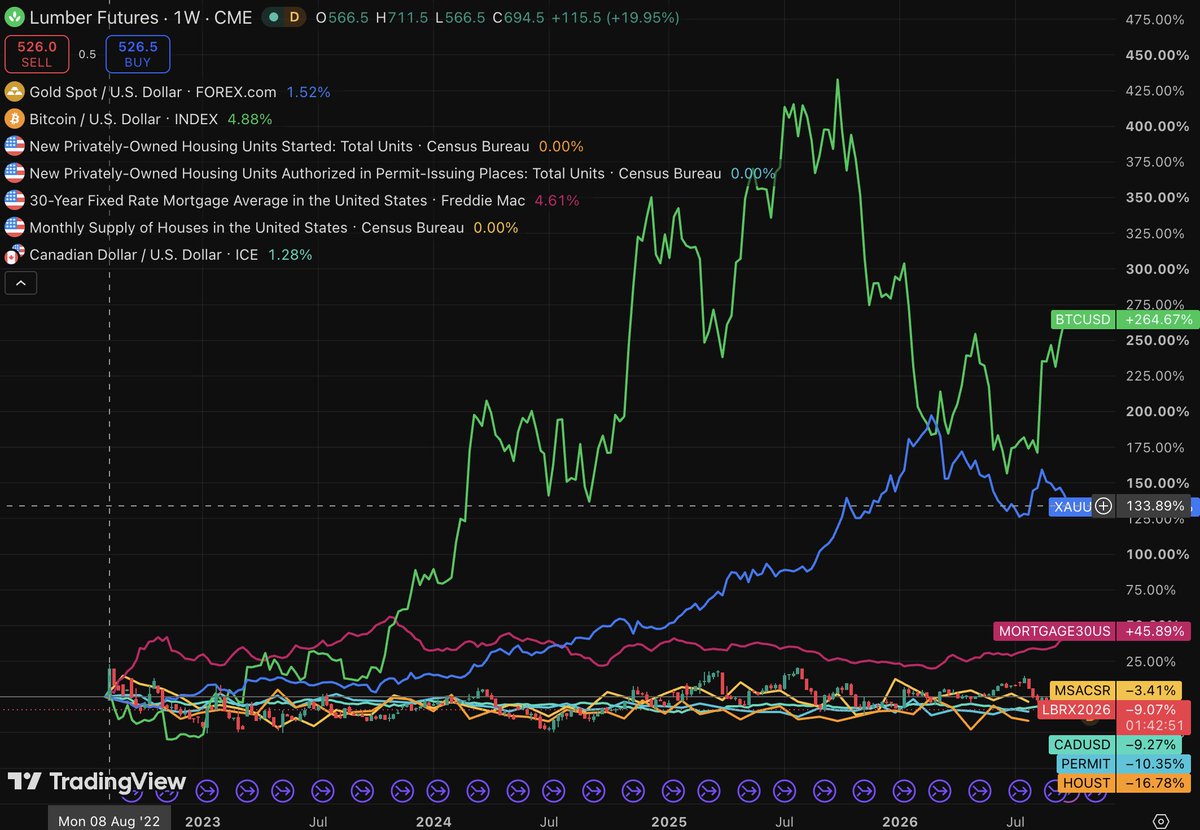Click the 2024 label on the time axis
1200x830 pixels.
[434, 820]
